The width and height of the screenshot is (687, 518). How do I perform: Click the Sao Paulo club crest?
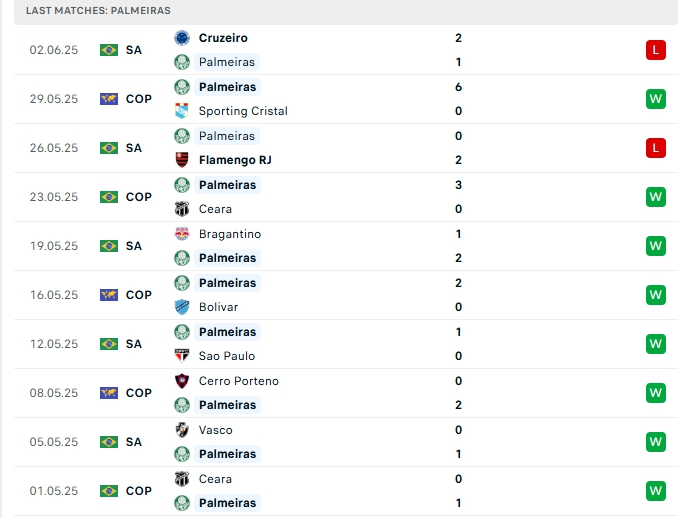(x=182, y=356)
